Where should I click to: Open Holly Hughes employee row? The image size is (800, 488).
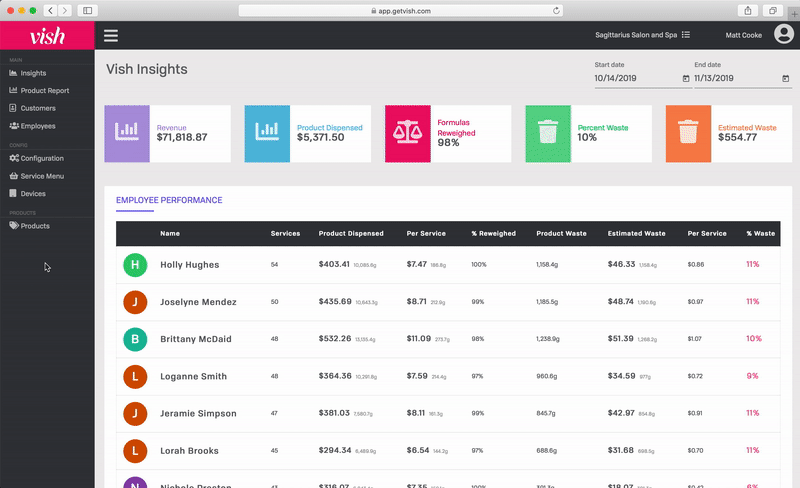(190, 265)
